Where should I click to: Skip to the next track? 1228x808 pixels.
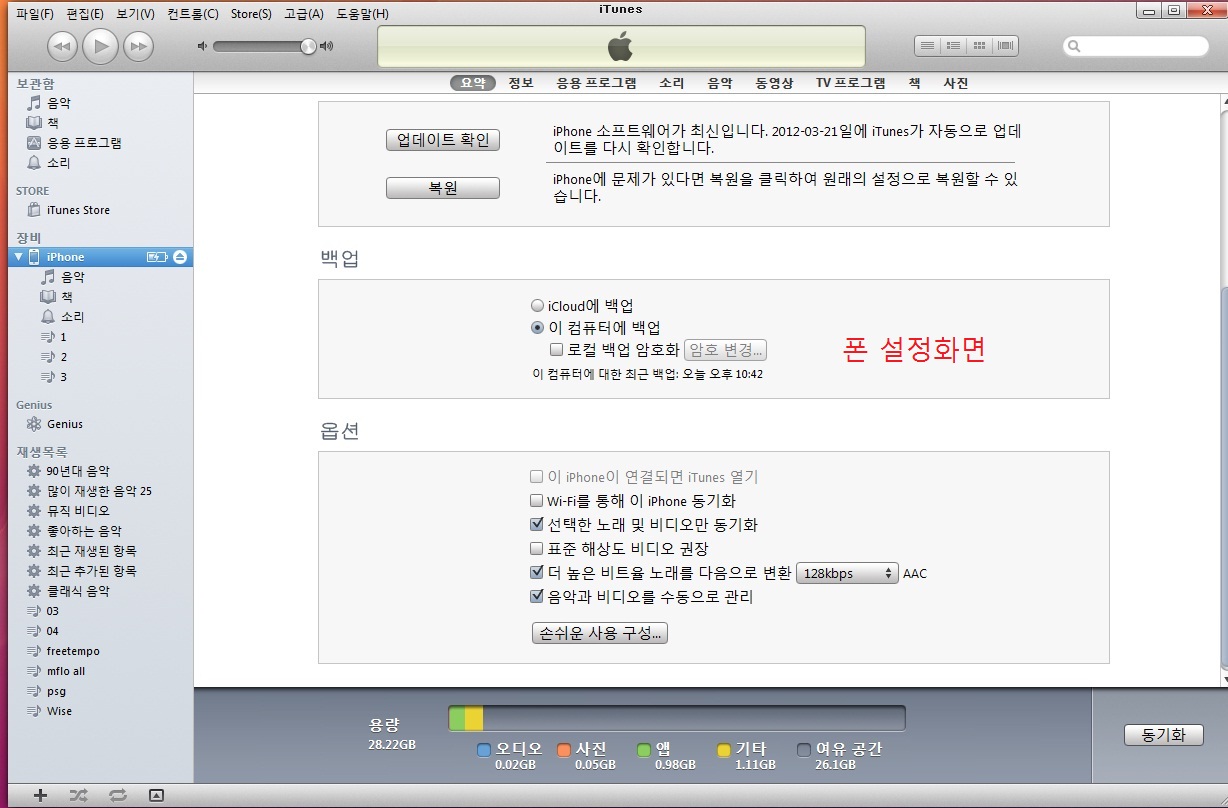[138, 46]
